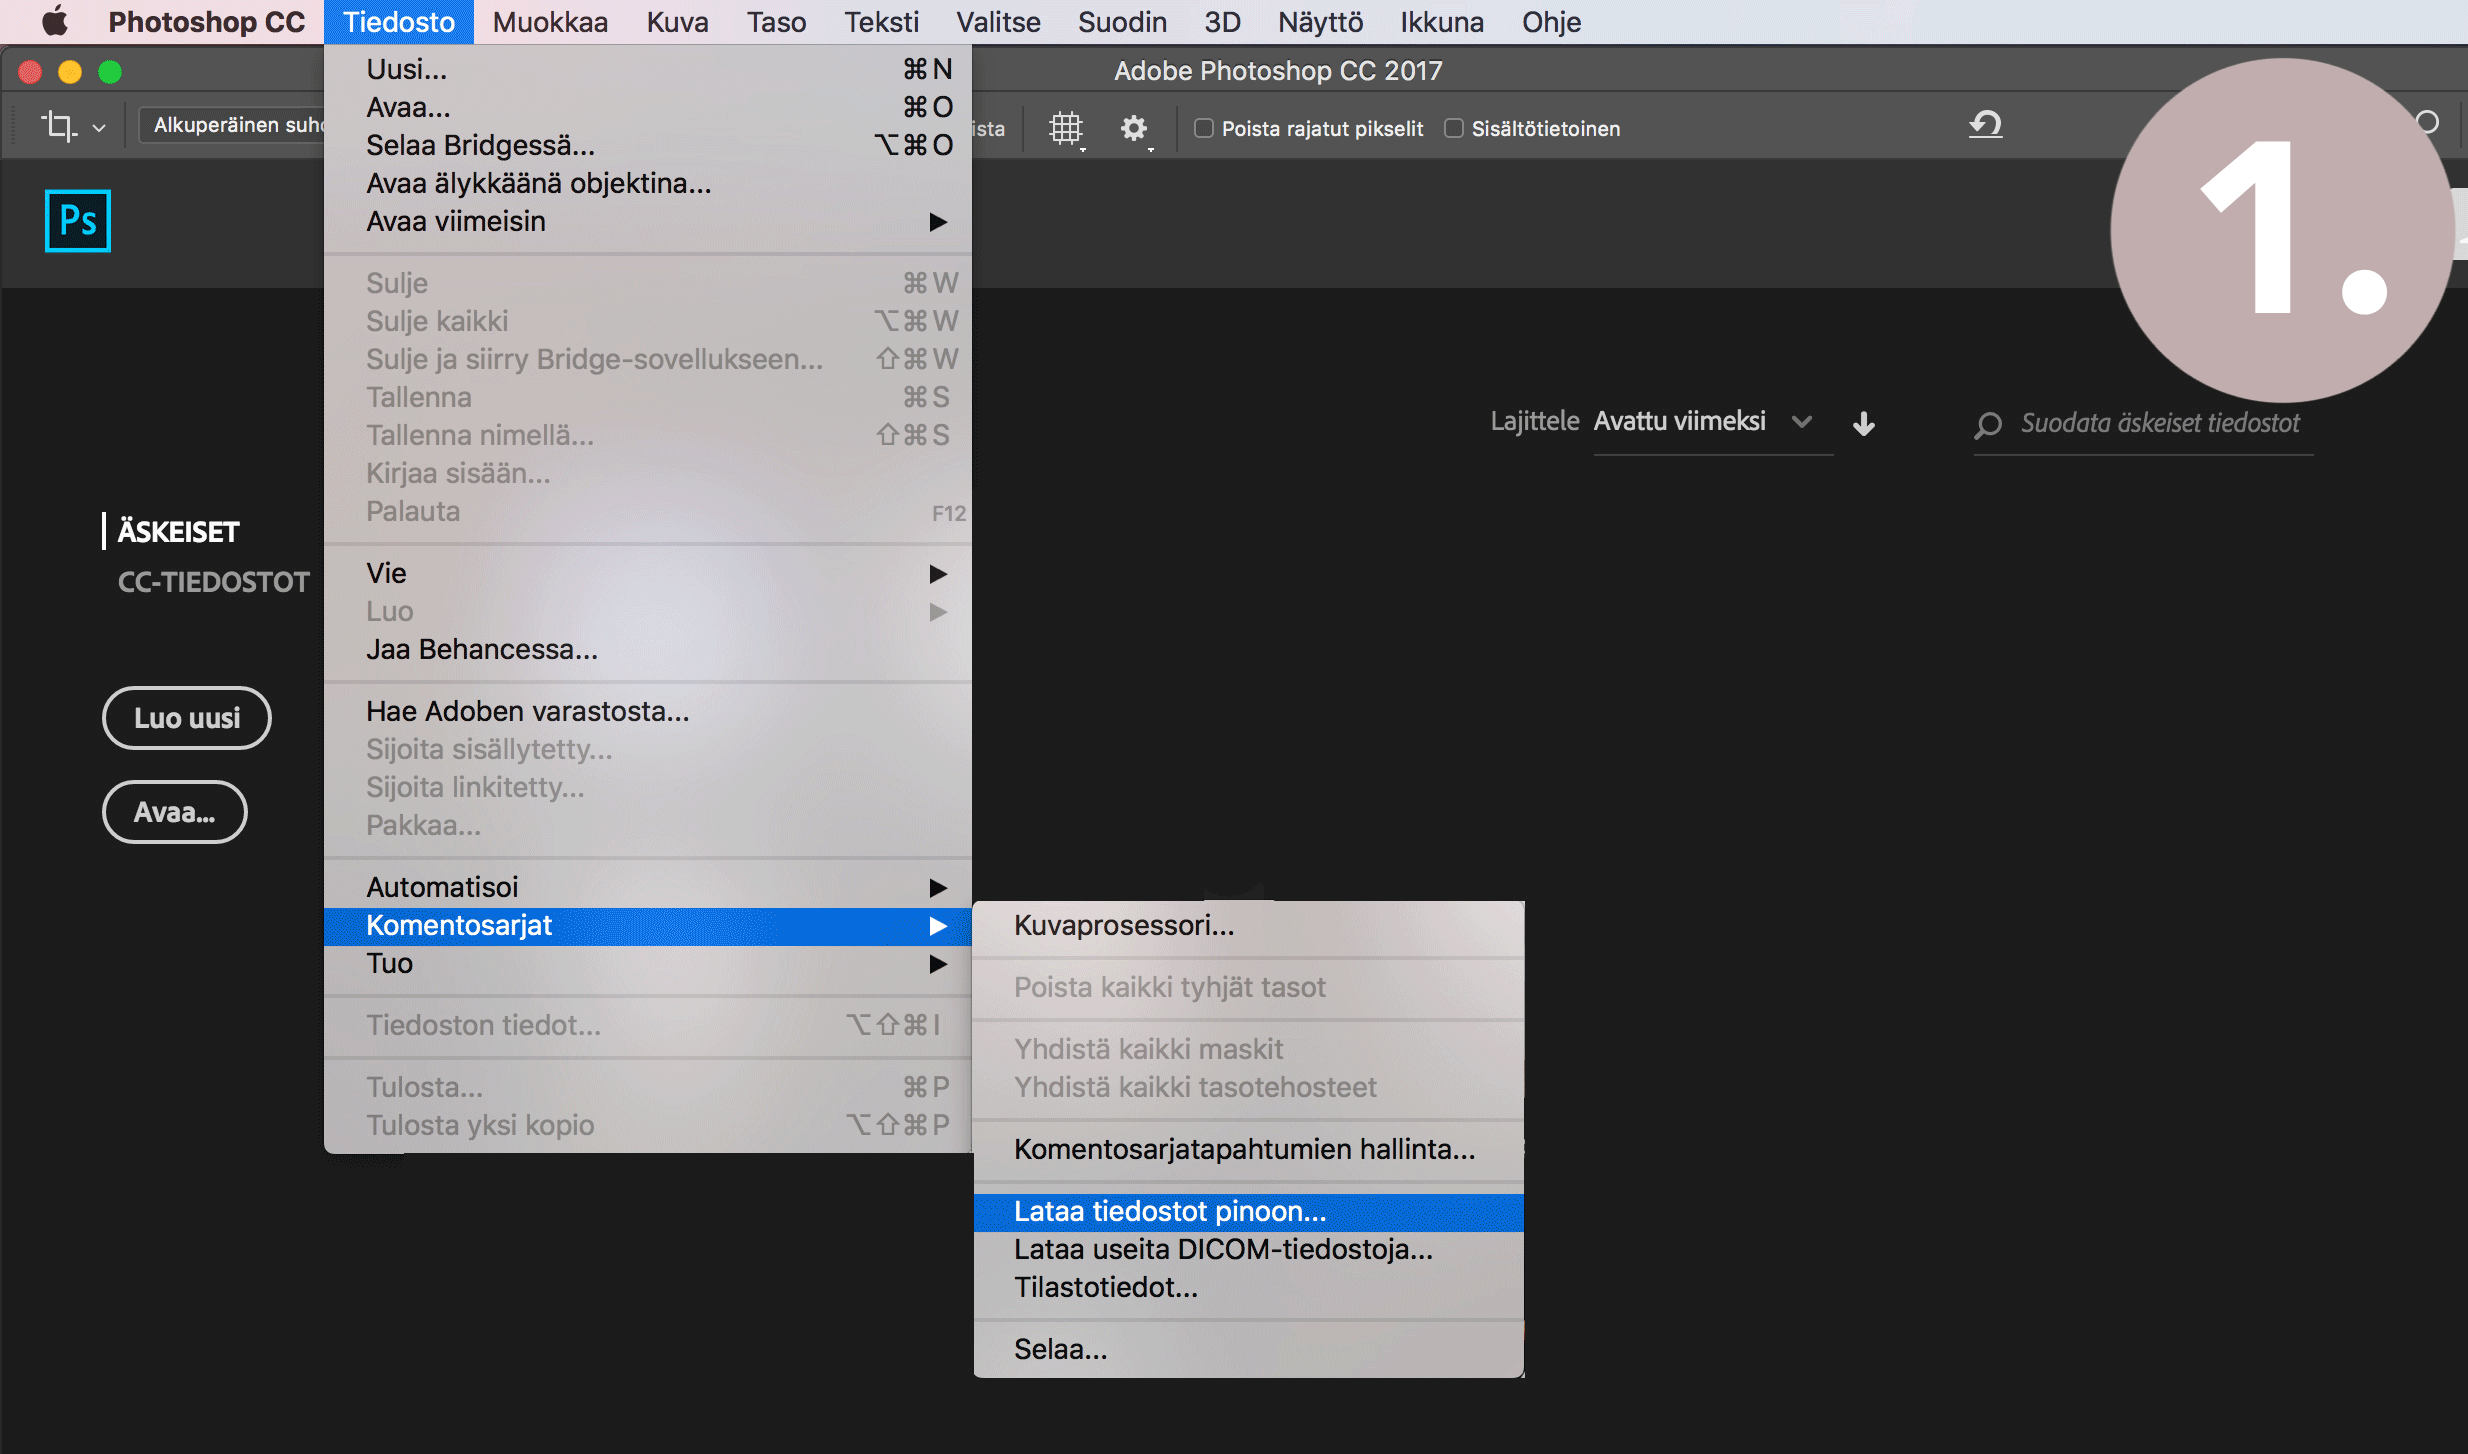This screenshot has height=1454, width=2468.
Task: Select Avaa älykkäänä objektina...
Action: [648, 183]
